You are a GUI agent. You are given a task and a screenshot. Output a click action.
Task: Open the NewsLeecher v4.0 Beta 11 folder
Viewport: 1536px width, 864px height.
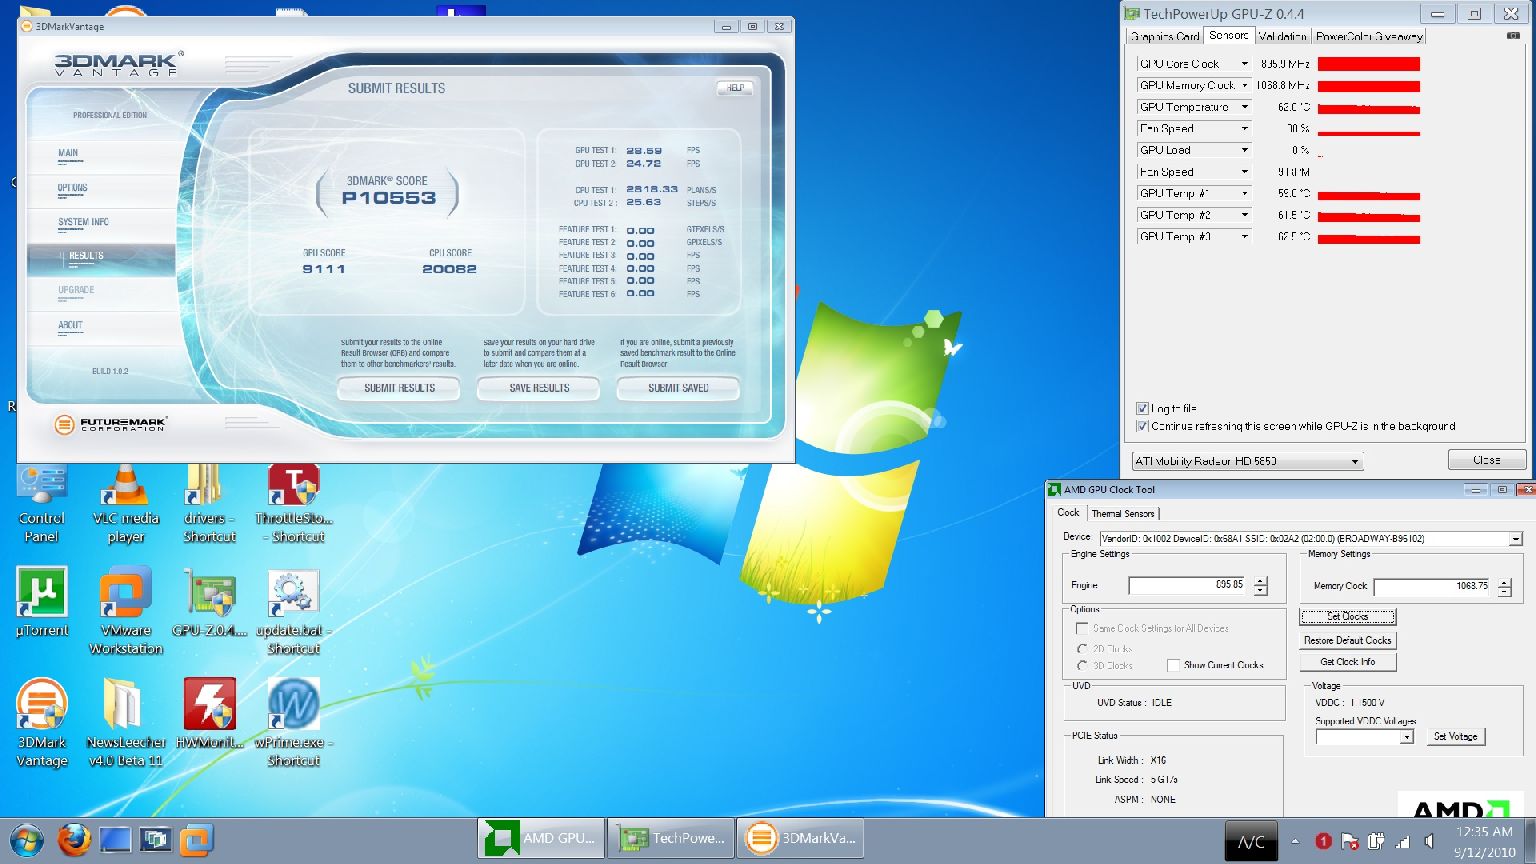point(125,723)
